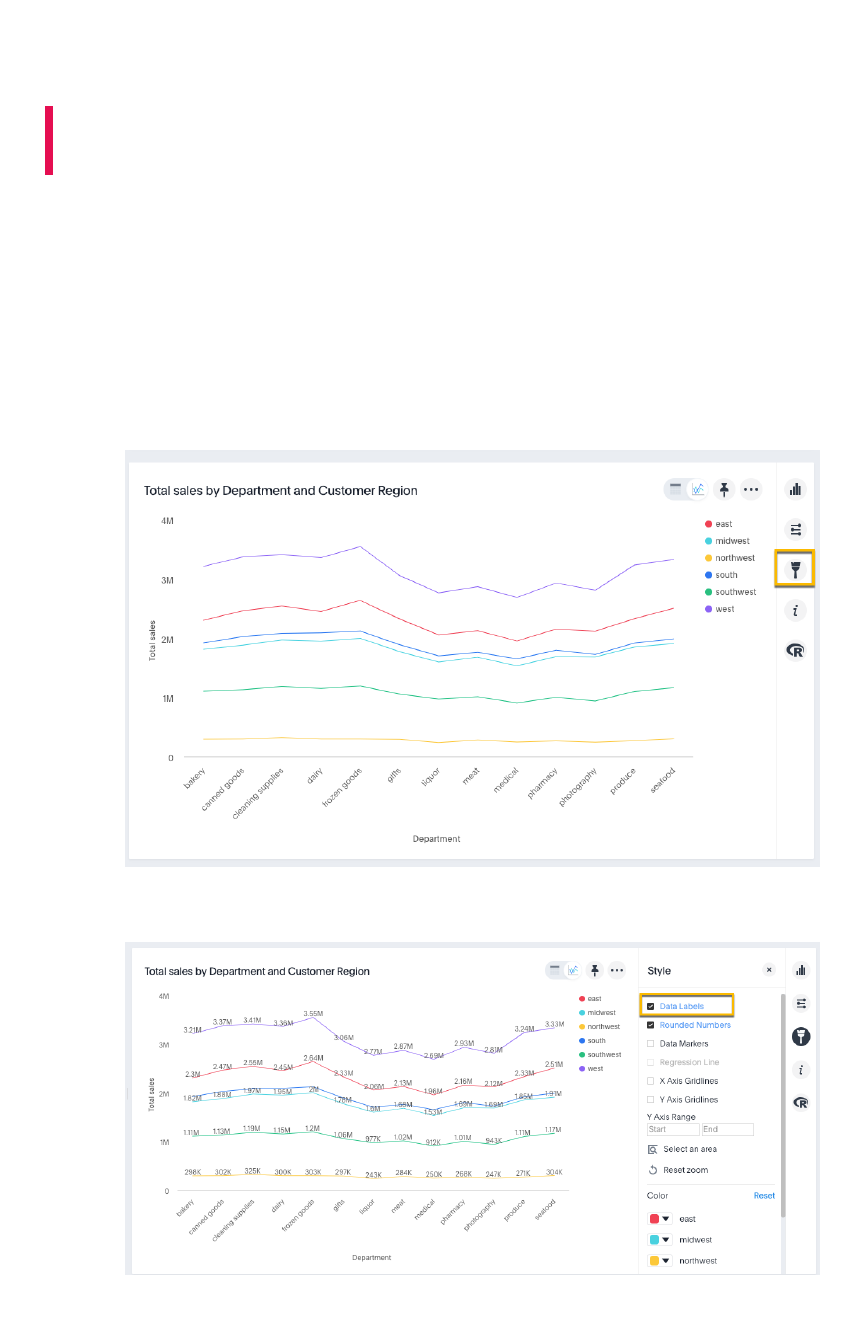Viewport: 864px width, 1344px height.
Task: Open the R analysis icon beside Style panel
Action: point(800,1103)
